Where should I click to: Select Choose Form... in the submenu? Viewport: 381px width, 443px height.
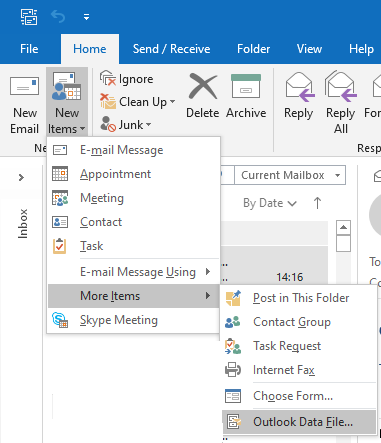click(299, 396)
